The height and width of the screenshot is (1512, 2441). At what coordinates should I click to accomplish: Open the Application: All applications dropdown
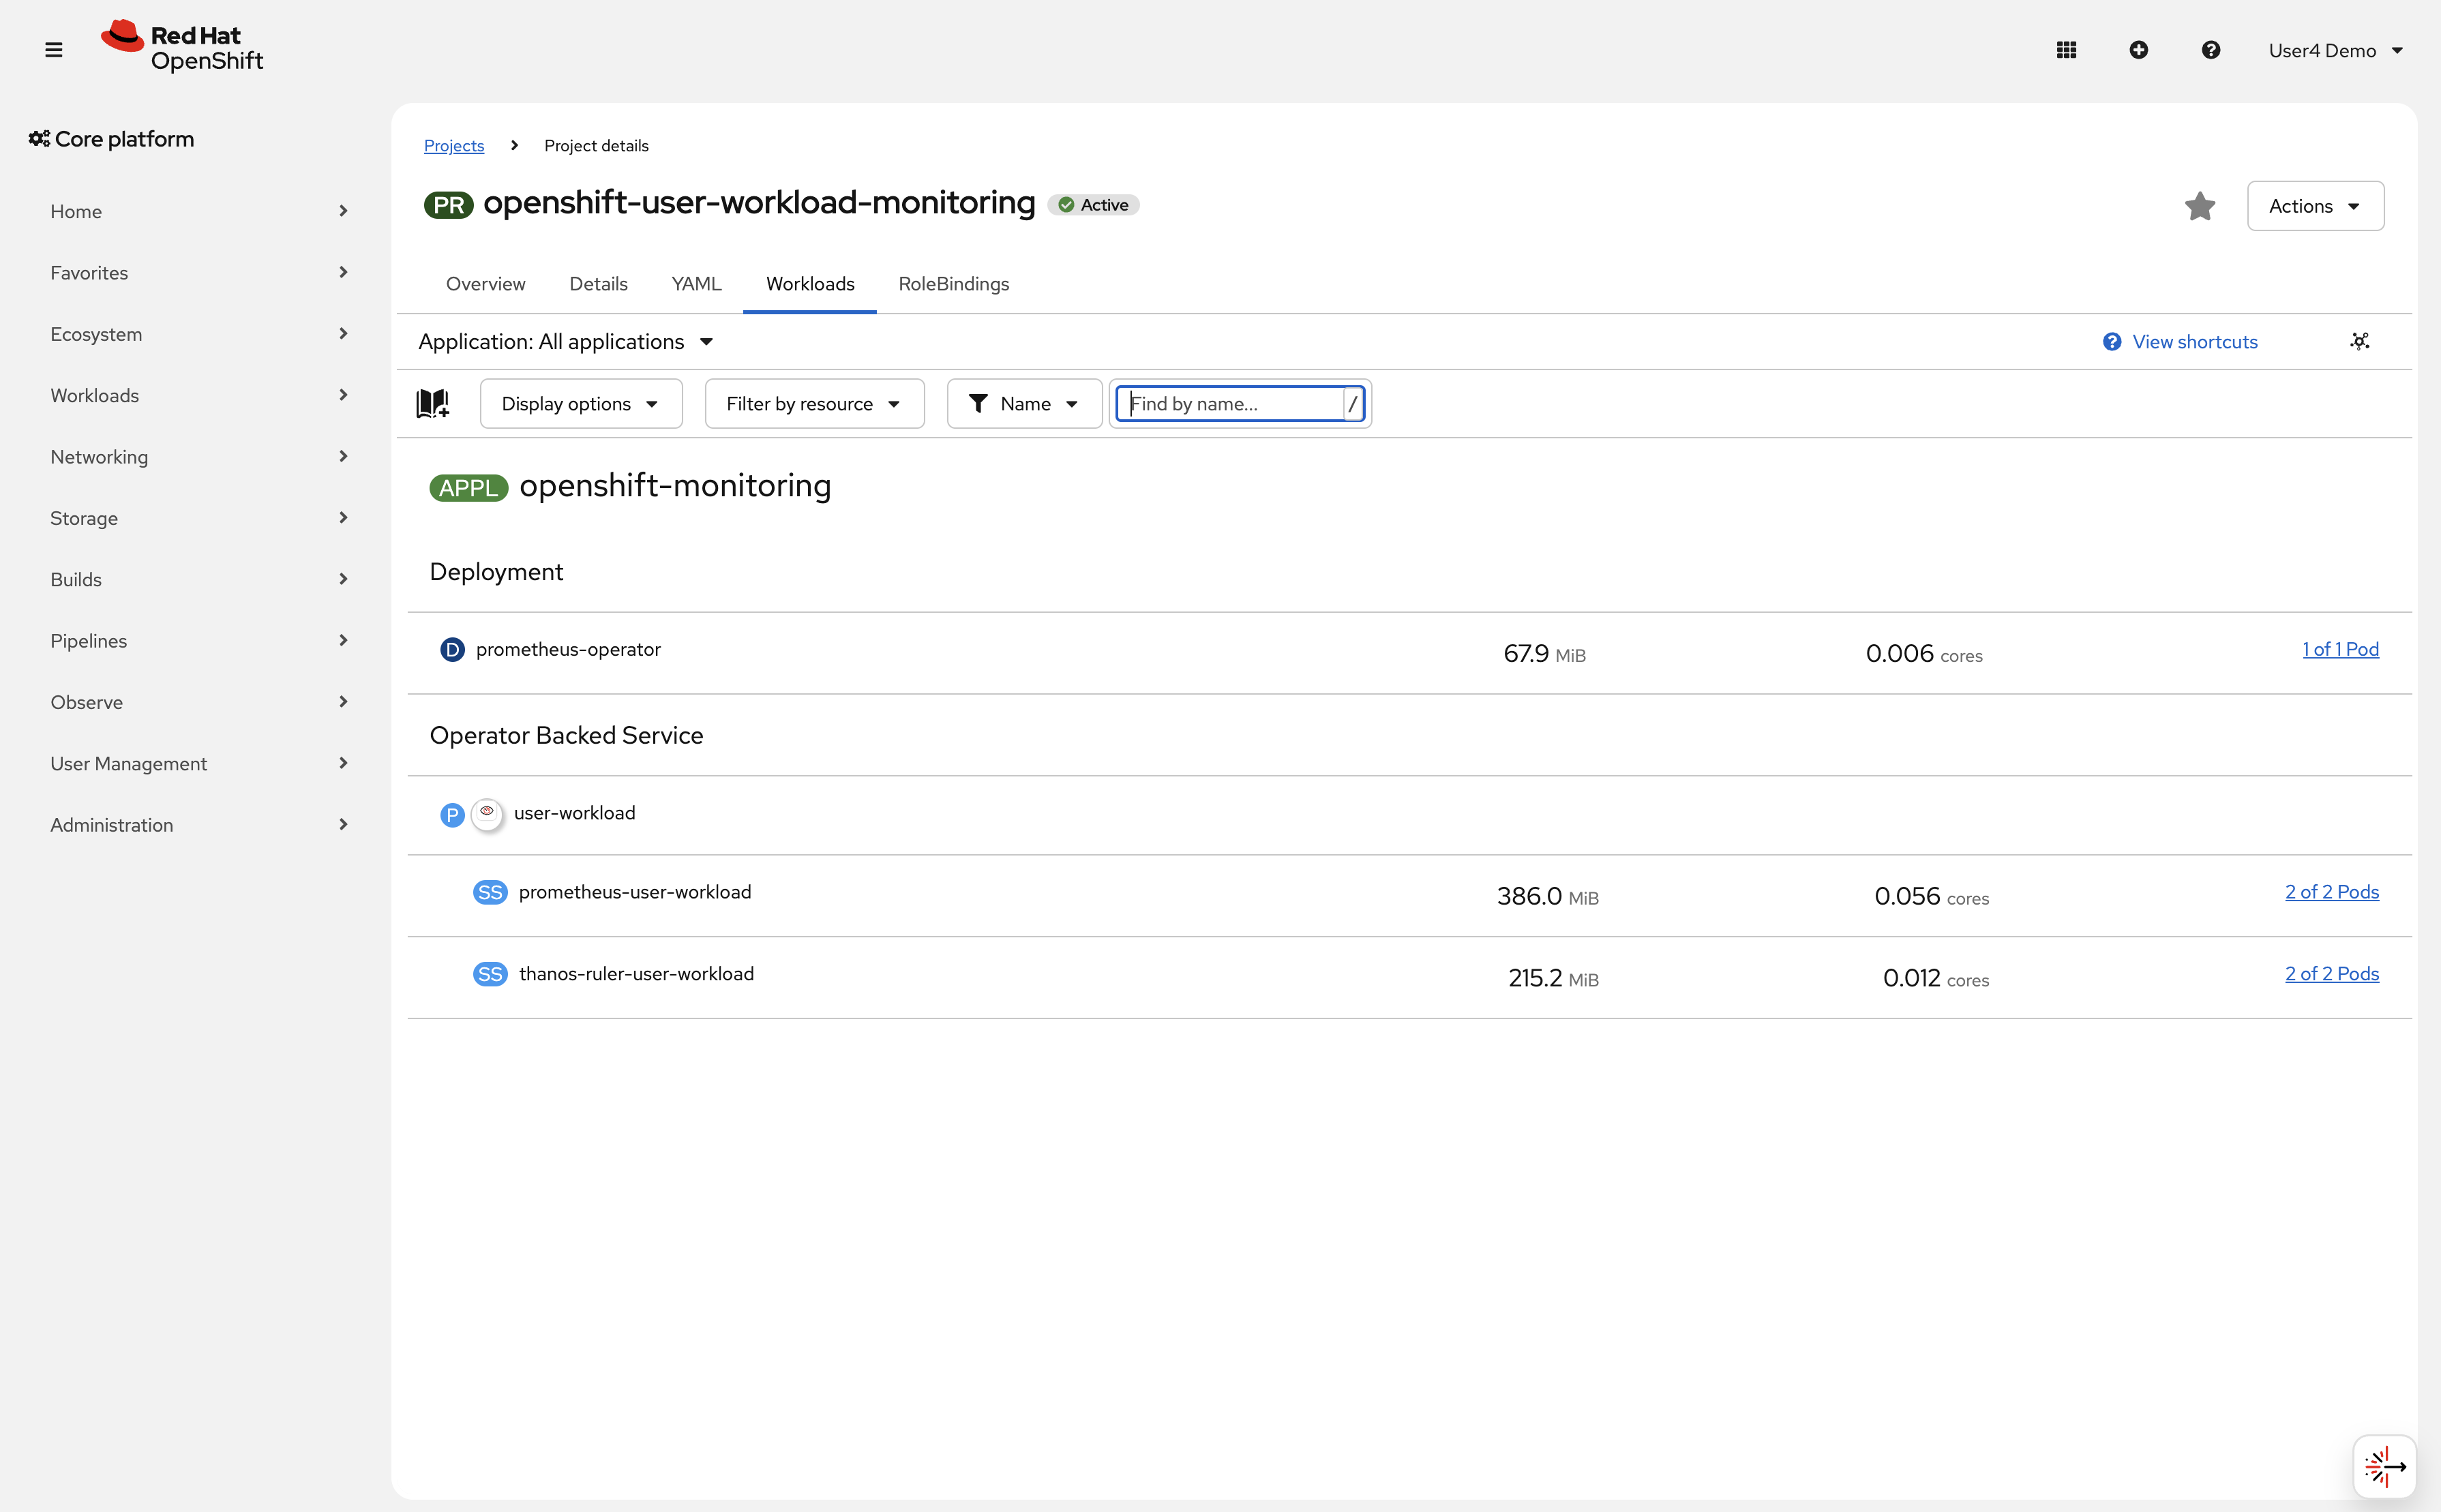click(x=565, y=341)
